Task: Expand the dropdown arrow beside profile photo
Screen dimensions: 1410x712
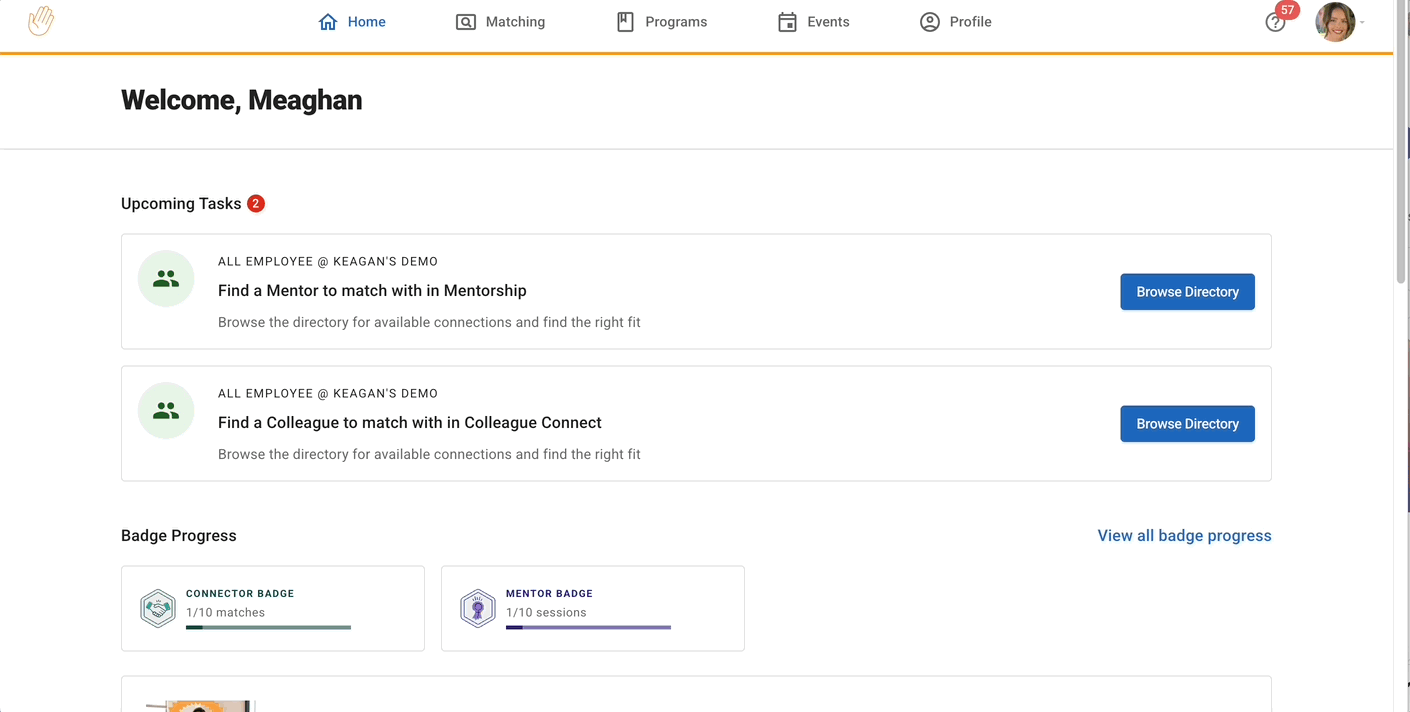Action: [1362, 23]
